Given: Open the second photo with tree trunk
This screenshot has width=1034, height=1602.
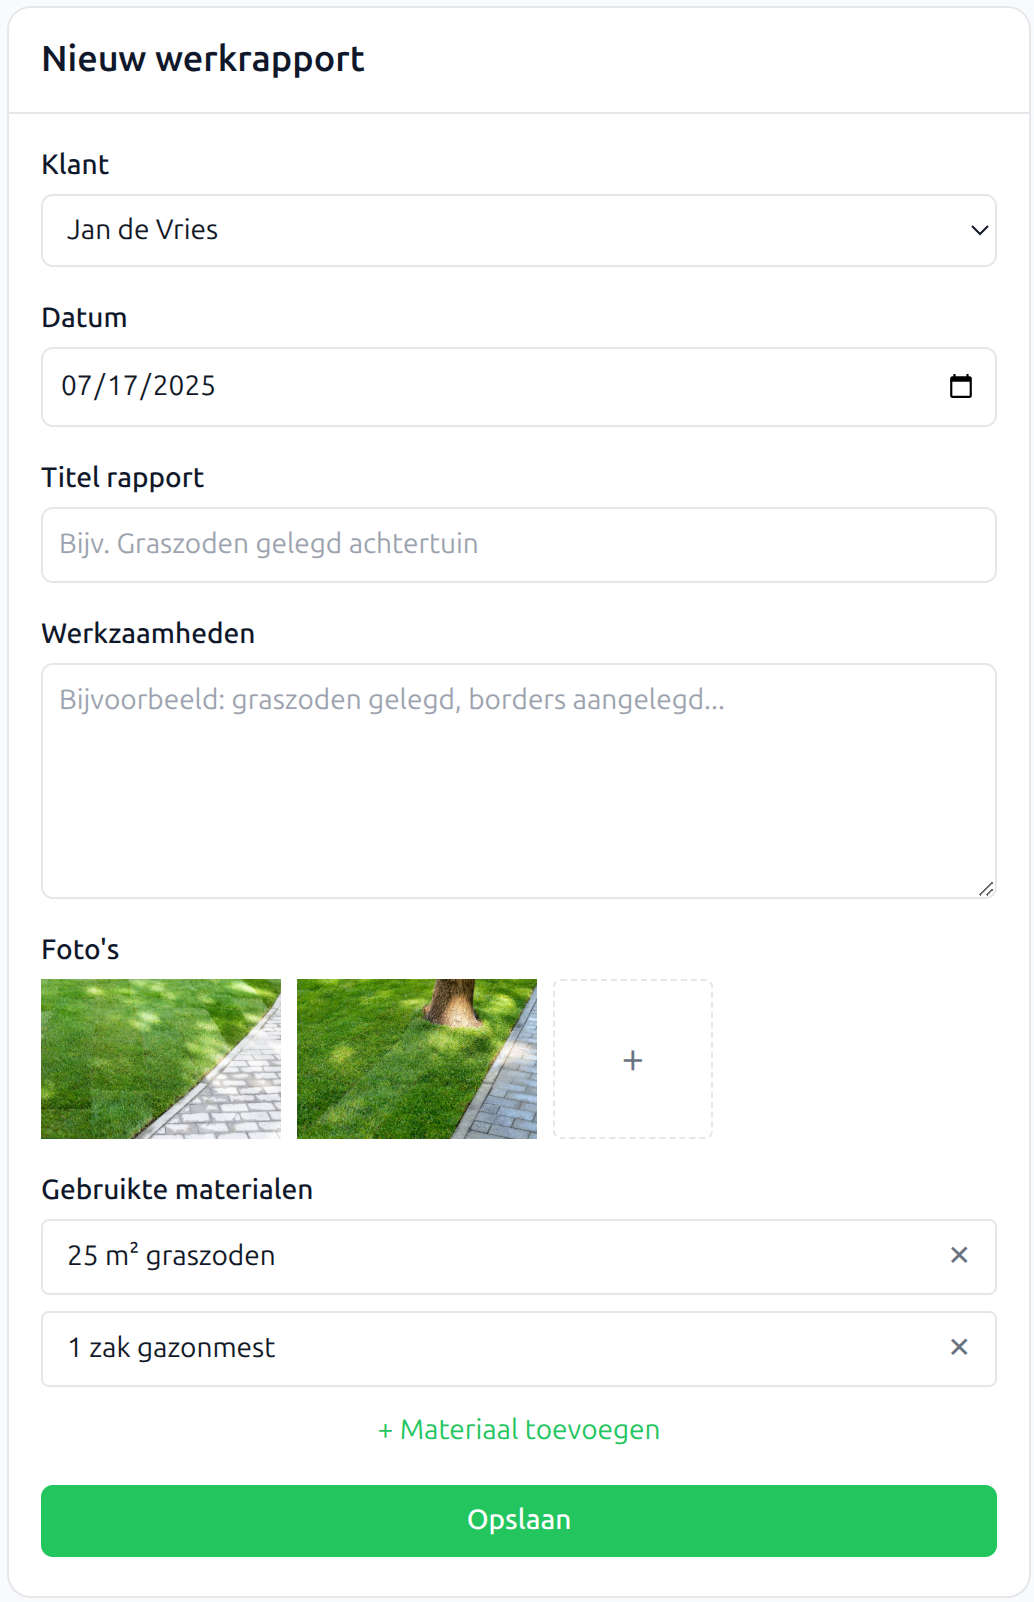Looking at the screenshot, I should [417, 1059].
